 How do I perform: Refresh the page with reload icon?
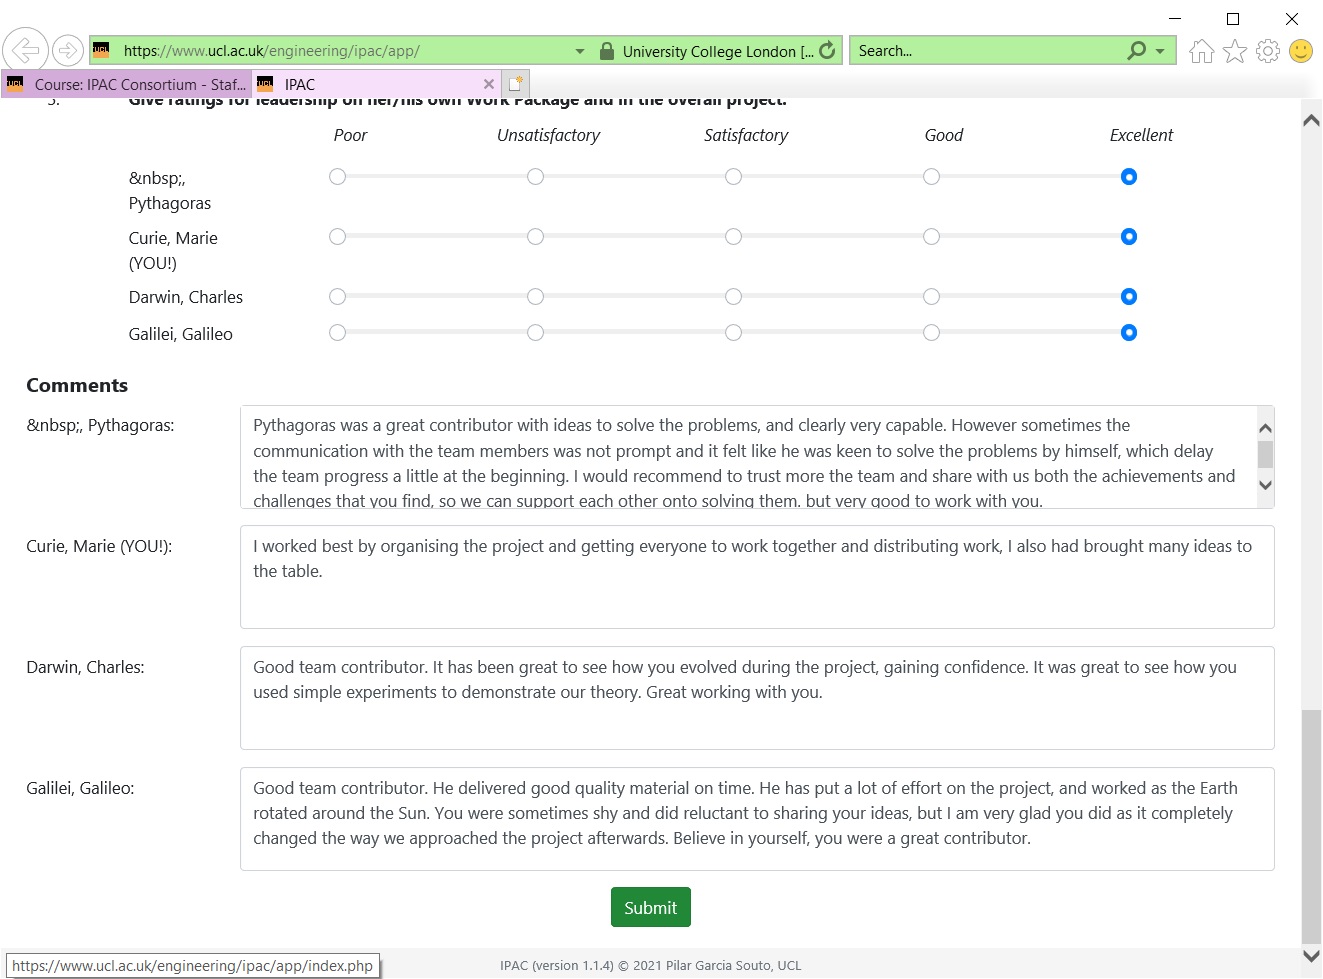[827, 50]
